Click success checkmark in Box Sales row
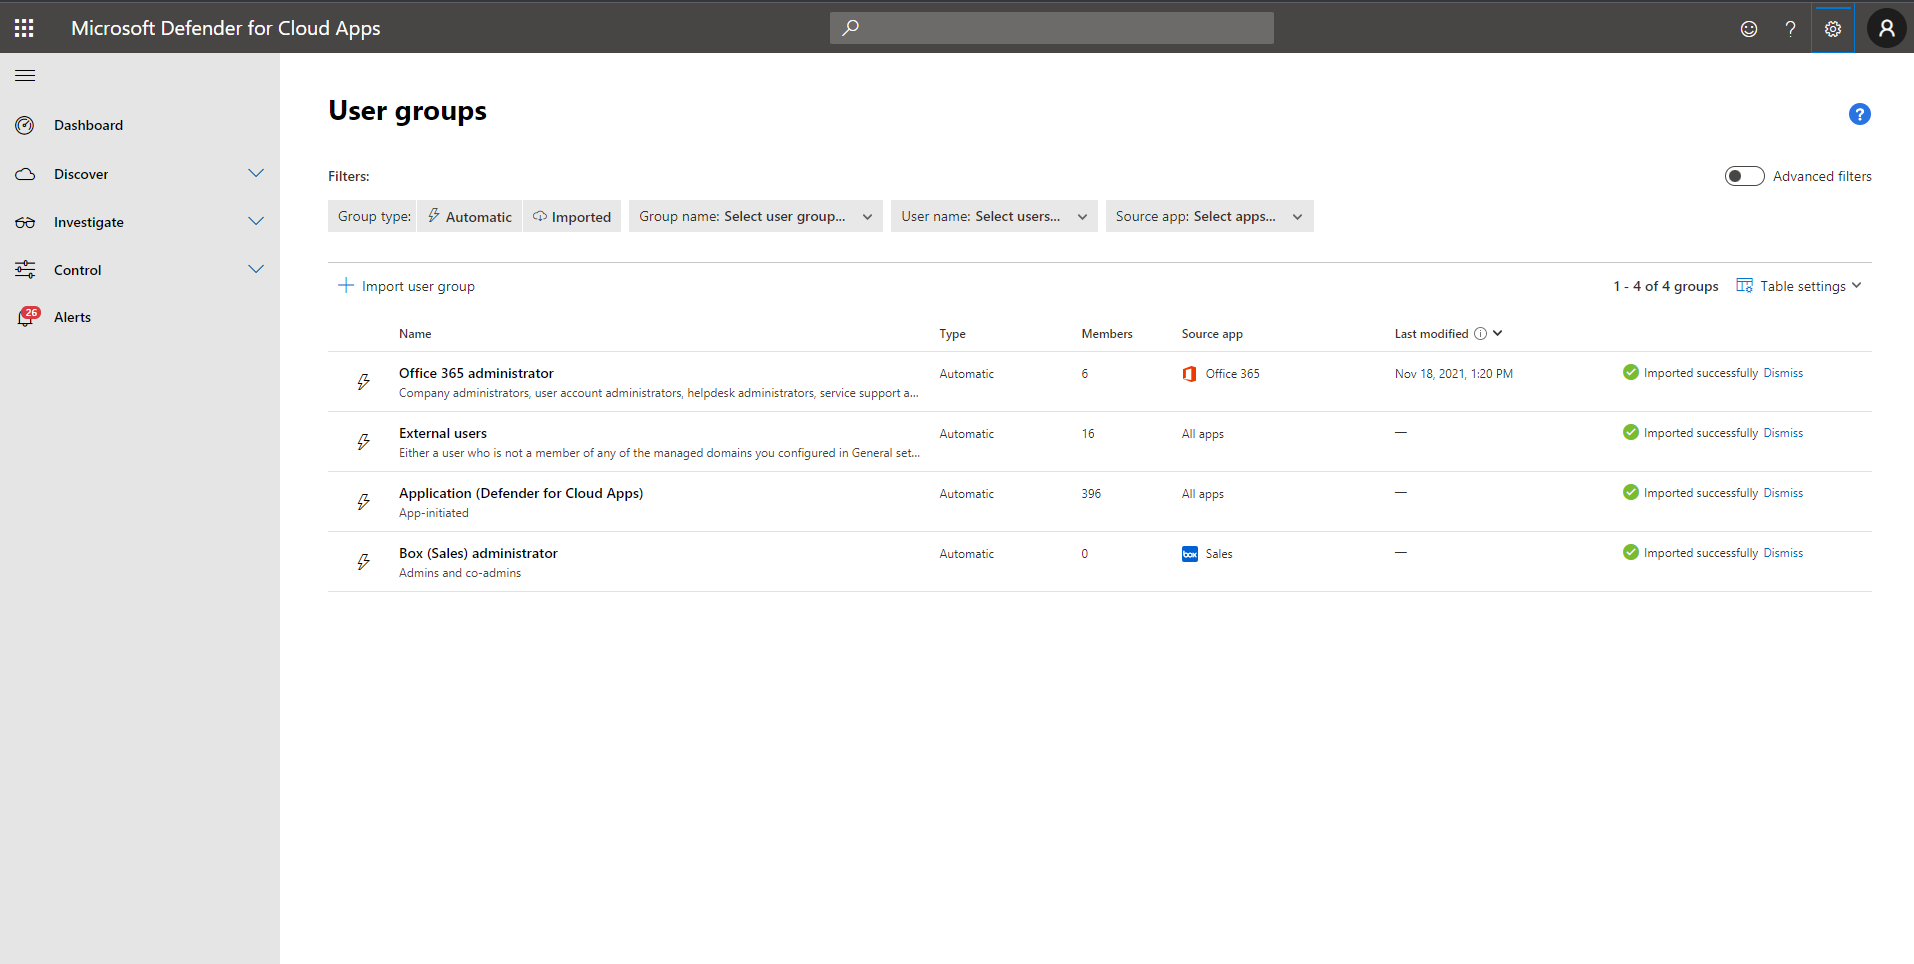Image resolution: width=1914 pixels, height=964 pixels. [1631, 552]
